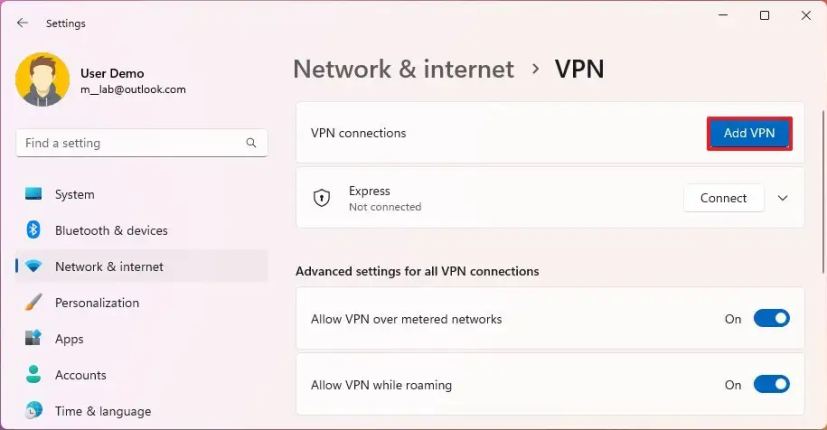Click the back arrow icon
Viewport: 827px width, 430px height.
[22, 23]
